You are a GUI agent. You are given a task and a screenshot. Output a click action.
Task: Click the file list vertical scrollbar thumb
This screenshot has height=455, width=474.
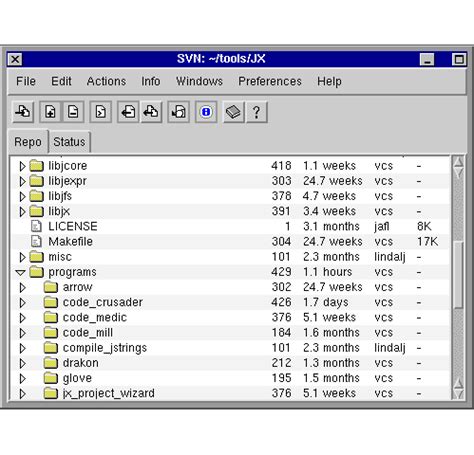459,275
